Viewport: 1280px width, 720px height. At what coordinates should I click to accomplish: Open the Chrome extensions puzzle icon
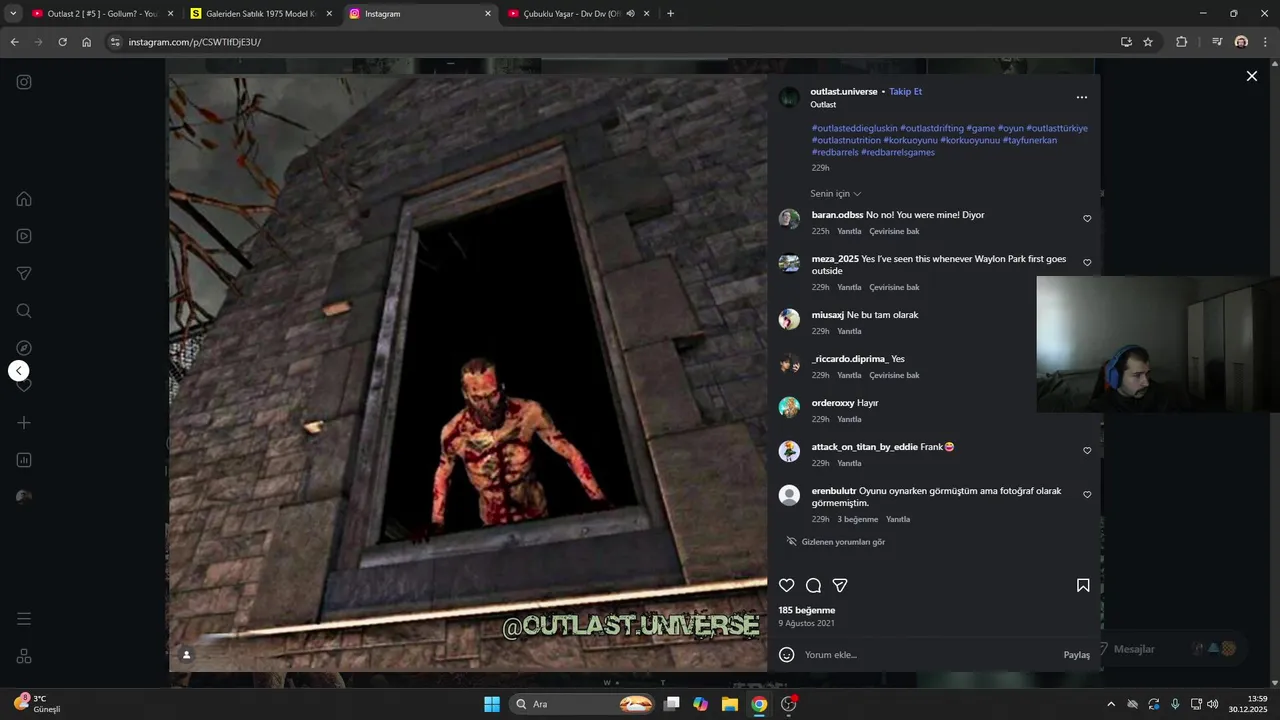pos(1181,42)
